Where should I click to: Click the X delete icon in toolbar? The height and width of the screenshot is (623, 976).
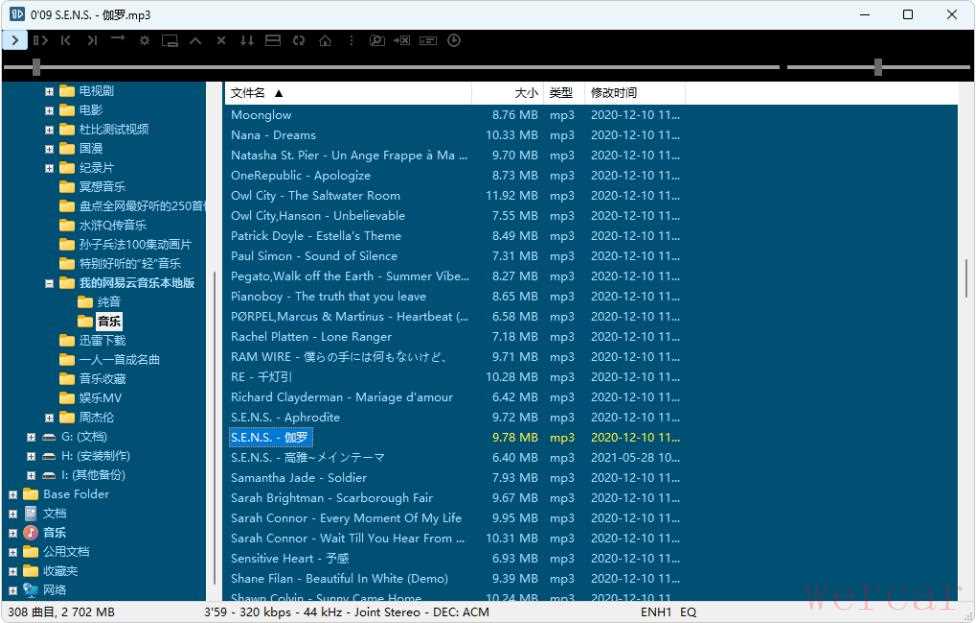pyautogui.click(x=221, y=41)
